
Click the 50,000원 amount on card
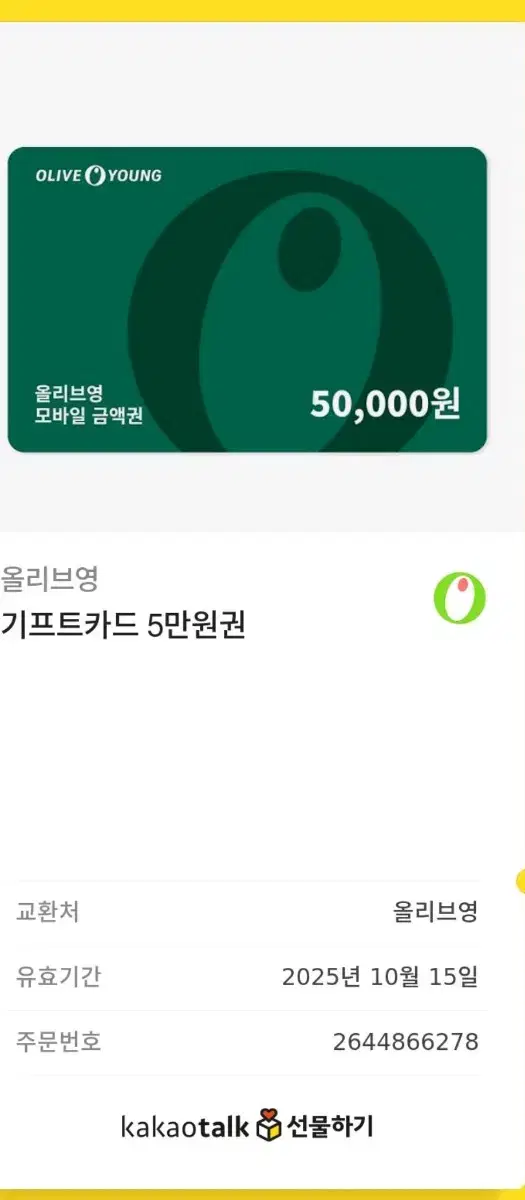point(385,403)
